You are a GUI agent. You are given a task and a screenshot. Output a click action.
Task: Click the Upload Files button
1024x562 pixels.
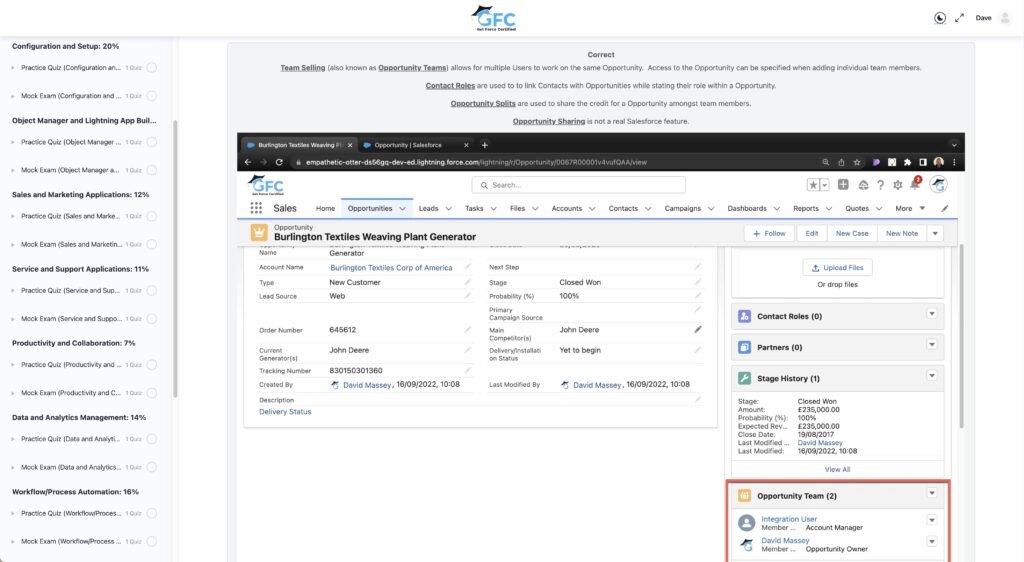(837, 268)
